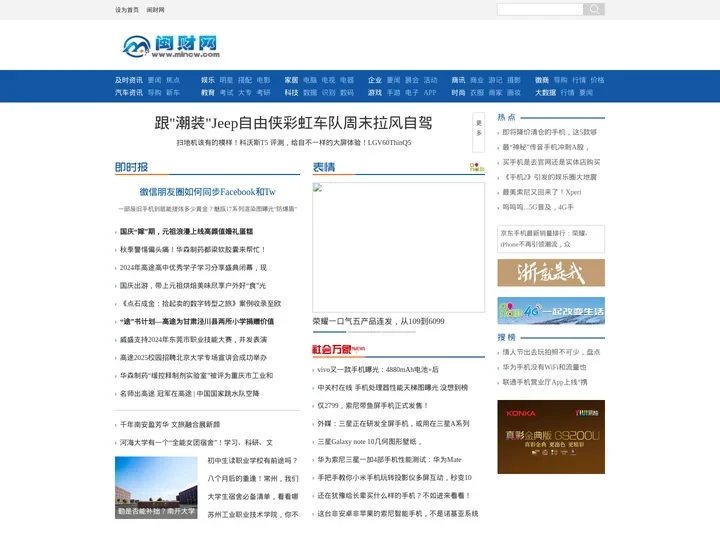Open the 时尚 navigation category
The height and width of the screenshot is (540, 720).
coord(458,92)
